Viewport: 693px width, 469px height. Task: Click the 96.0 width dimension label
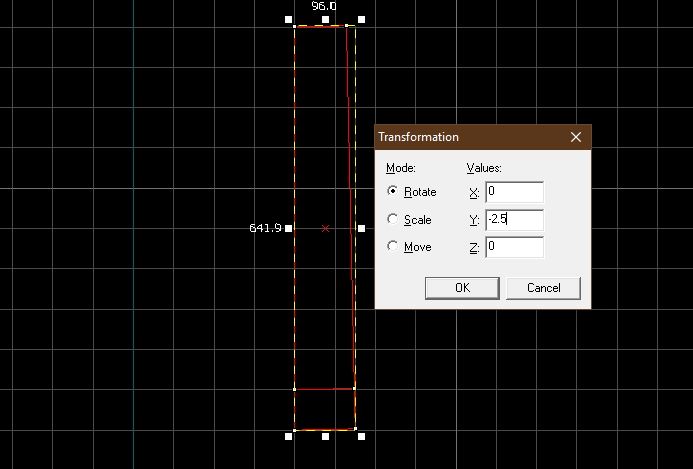pyautogui.click(x=324, y=6)
